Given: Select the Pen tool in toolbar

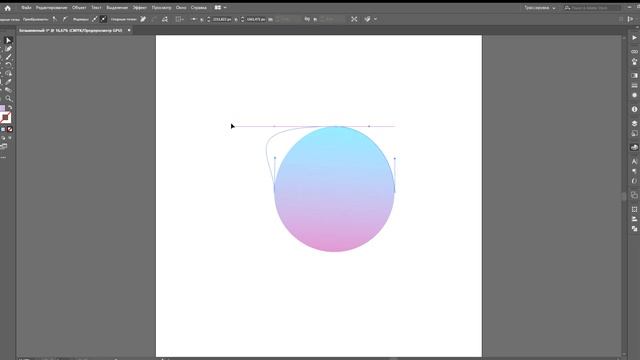Looking at the screenshot, I should (x=8, y=49).
